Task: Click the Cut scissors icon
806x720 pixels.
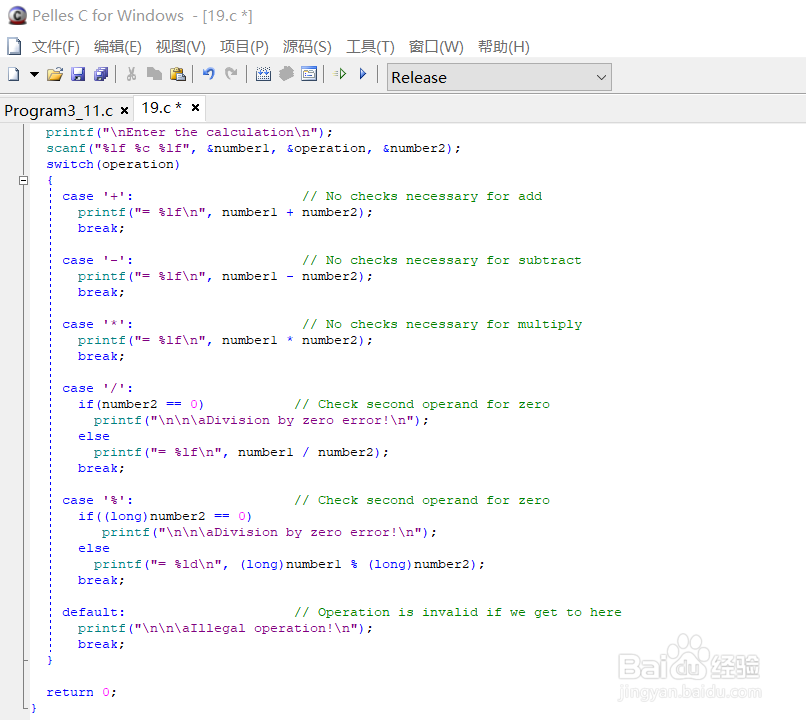Action: click(132, 75)
